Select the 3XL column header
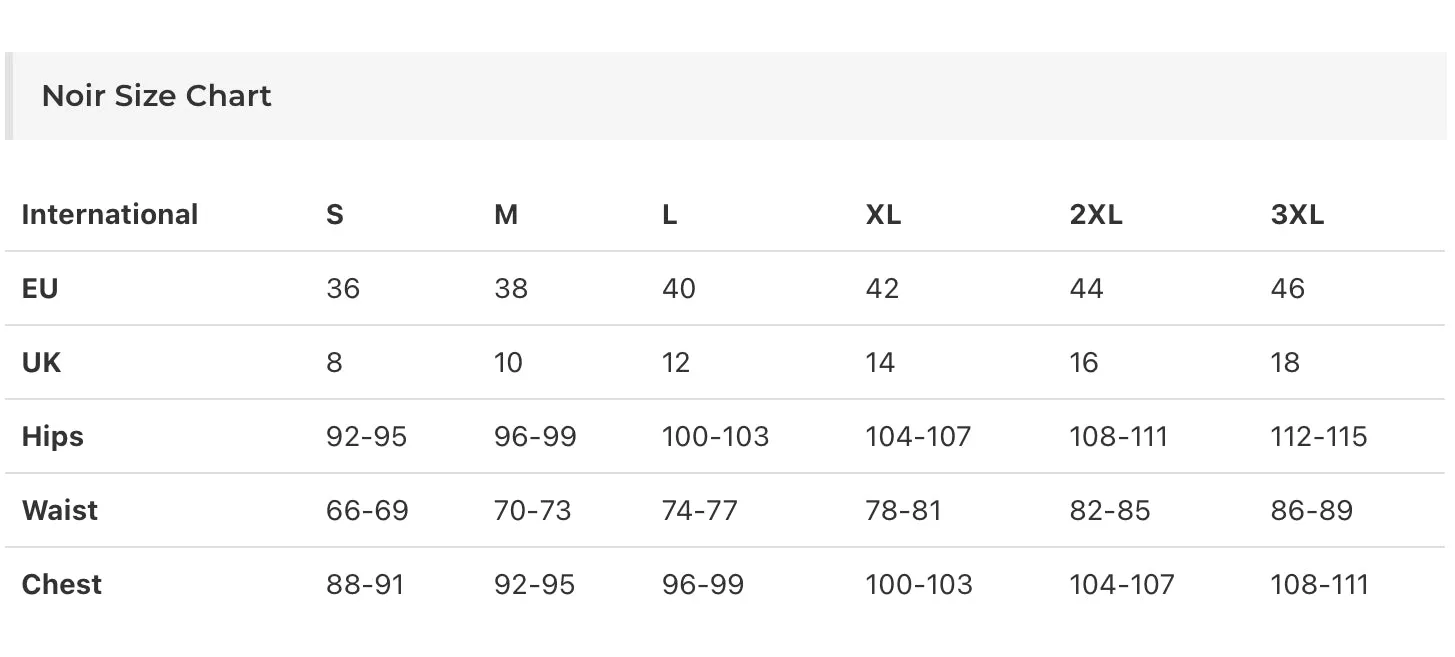The image size is (1455, 657). coord(1297,214)
